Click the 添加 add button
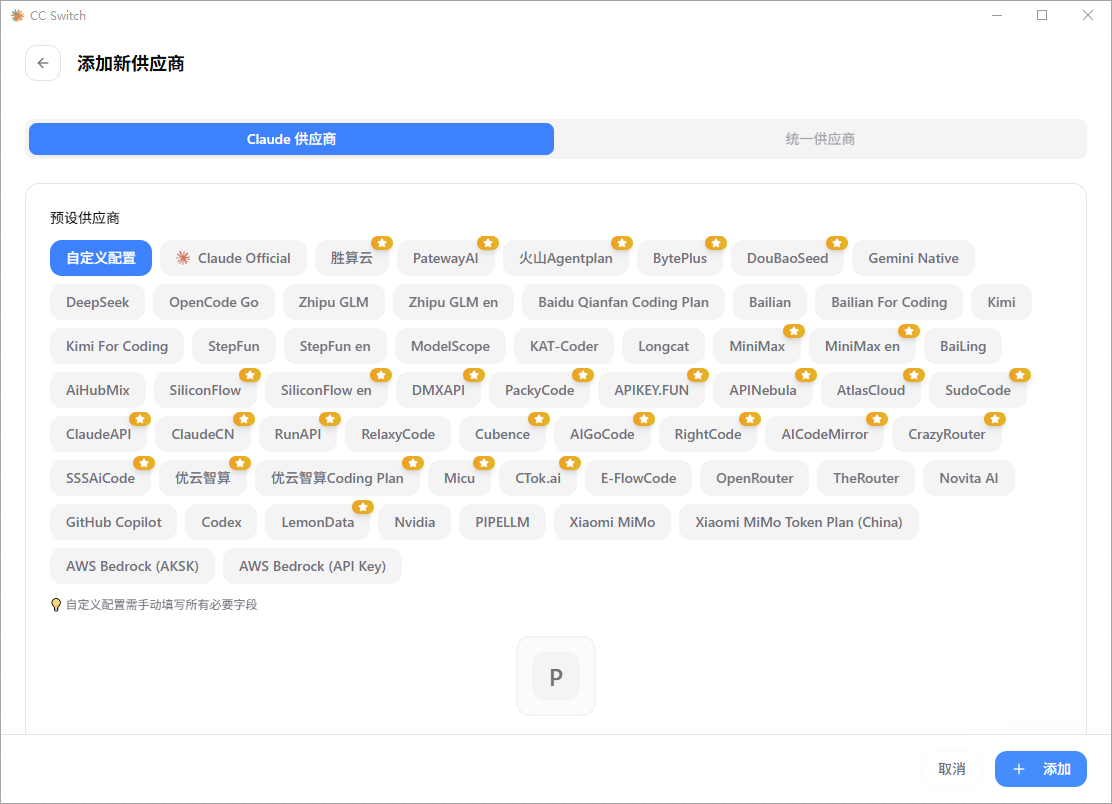This screenshot has width=1112, height=804. point(1040,769)
